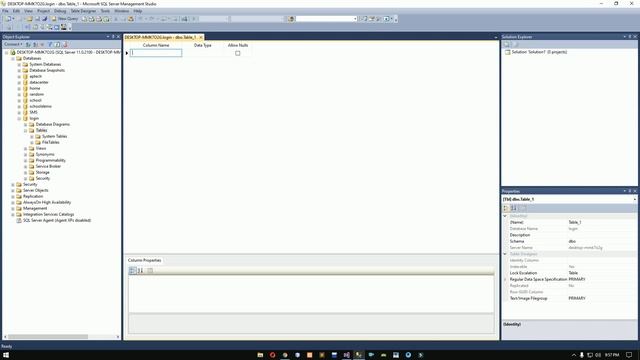Image resolution: width=640 pixels, height=360 pixels.
Task: Select the Column Properties tab
Action: [144, 260]
